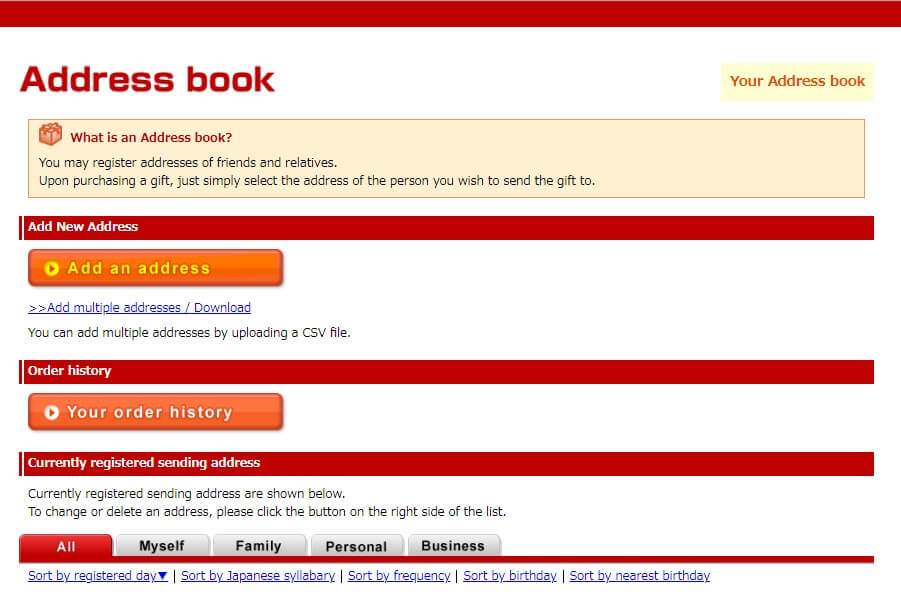Screen dimensions: 901x598
Task: Follow the Add multiple addresses / Download link
Action: pos(139,308)
